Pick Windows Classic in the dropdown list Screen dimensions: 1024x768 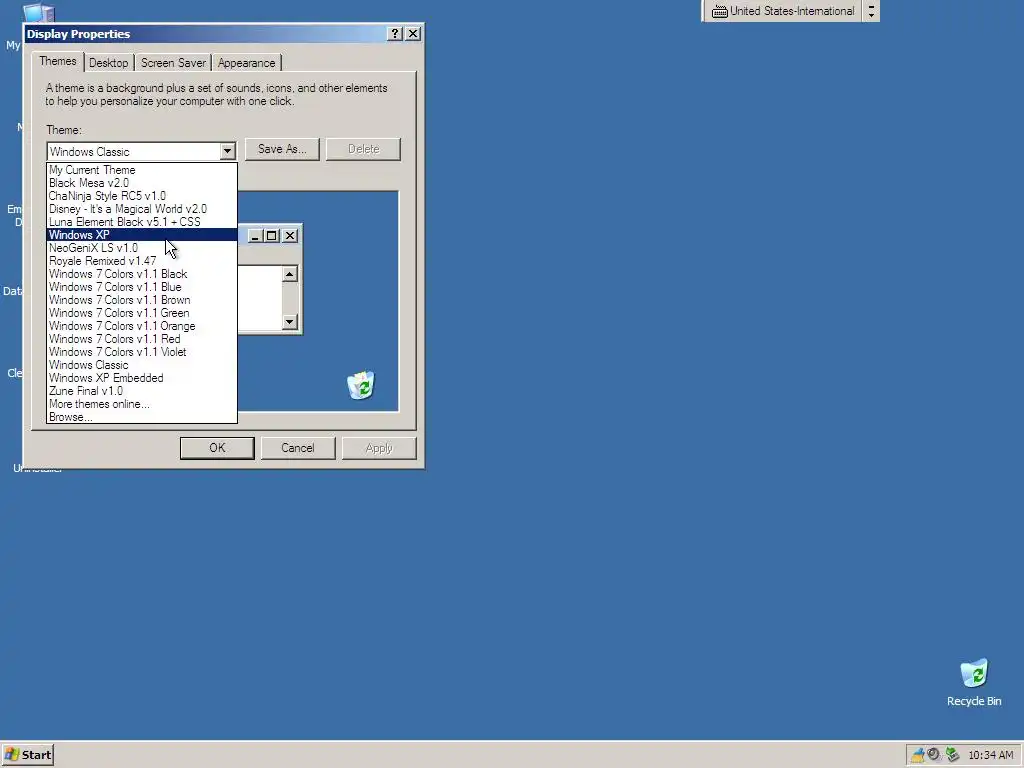click(142, 365)
